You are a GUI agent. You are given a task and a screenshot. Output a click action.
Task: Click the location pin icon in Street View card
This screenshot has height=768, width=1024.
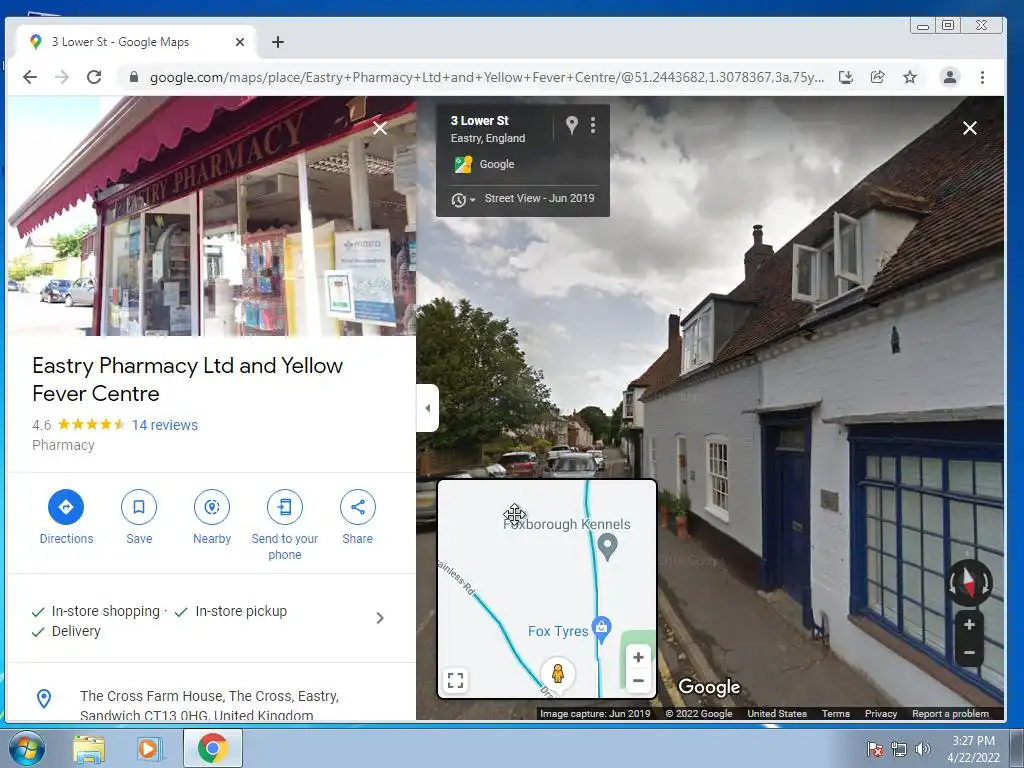(x=571, y=125)
